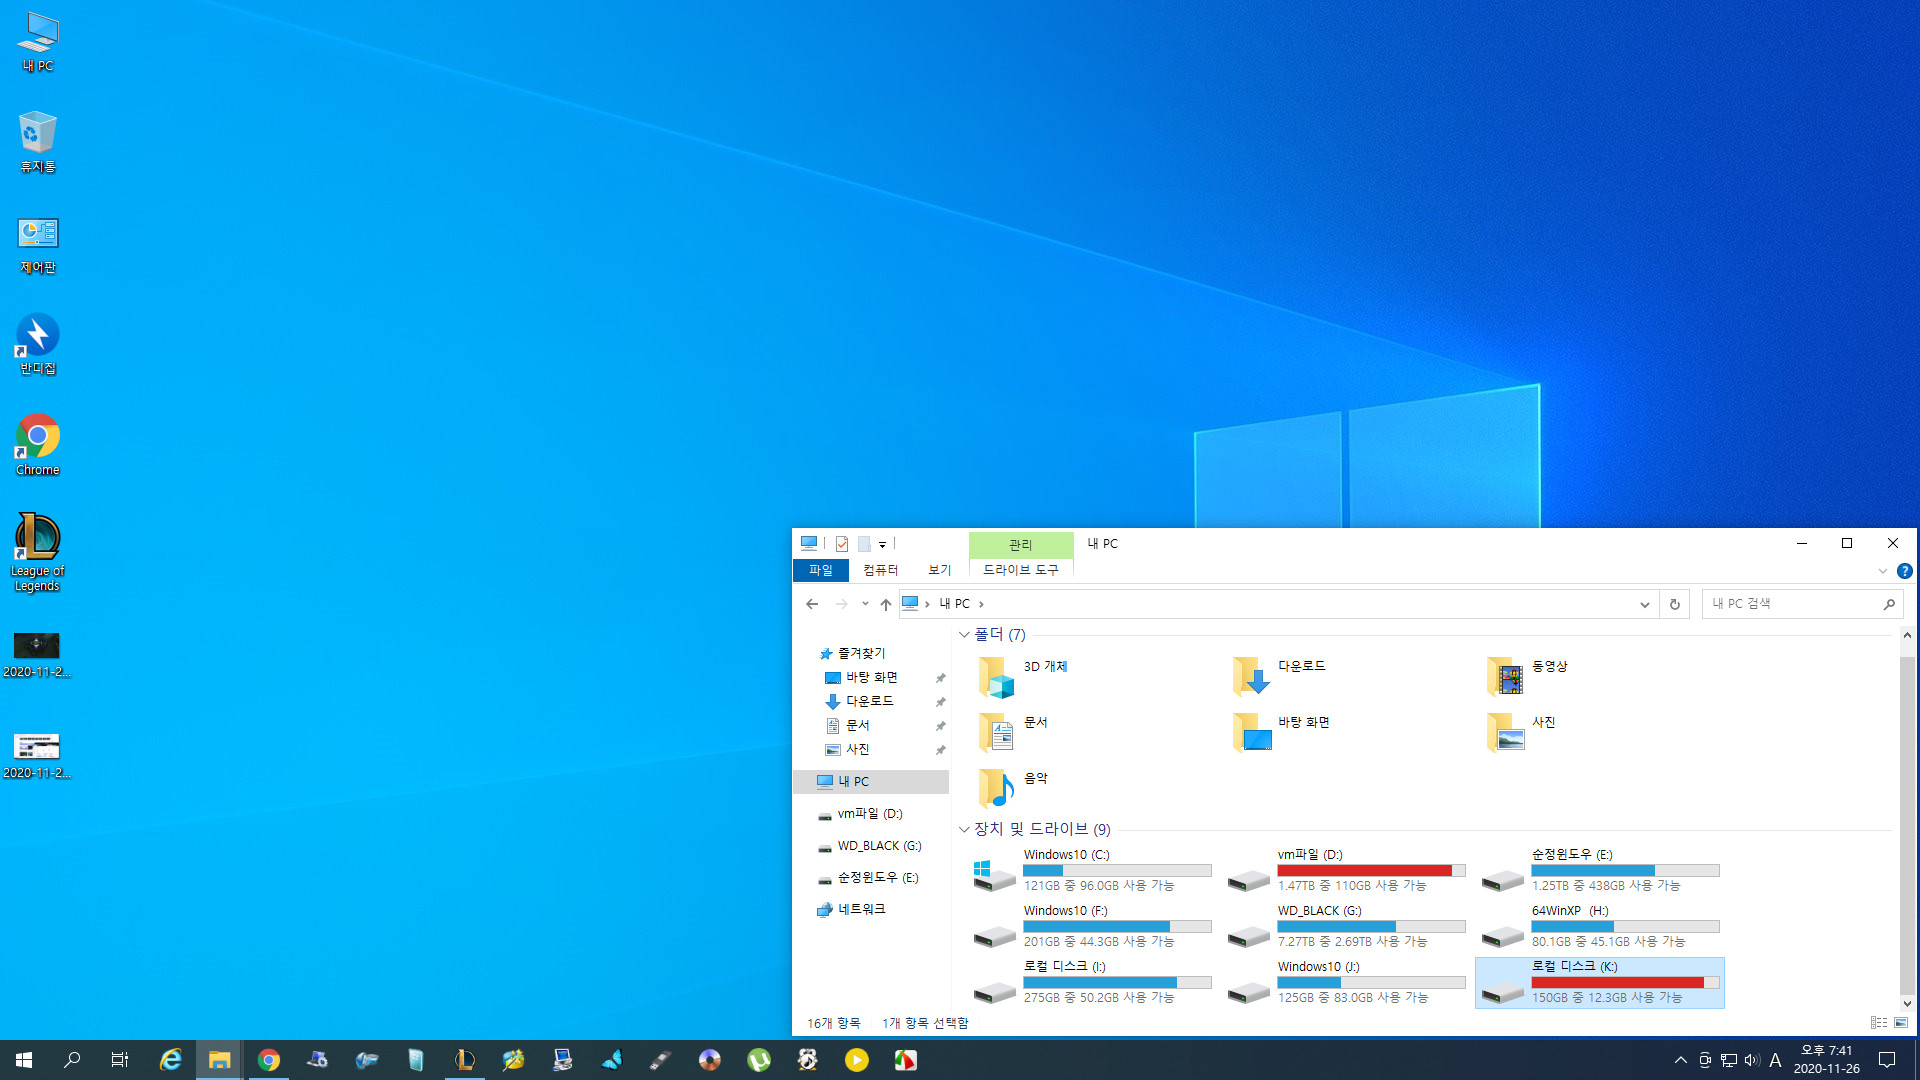Open the 3D Objects folder
The image size is (1920, 1080).
[x=1024, y=677]
